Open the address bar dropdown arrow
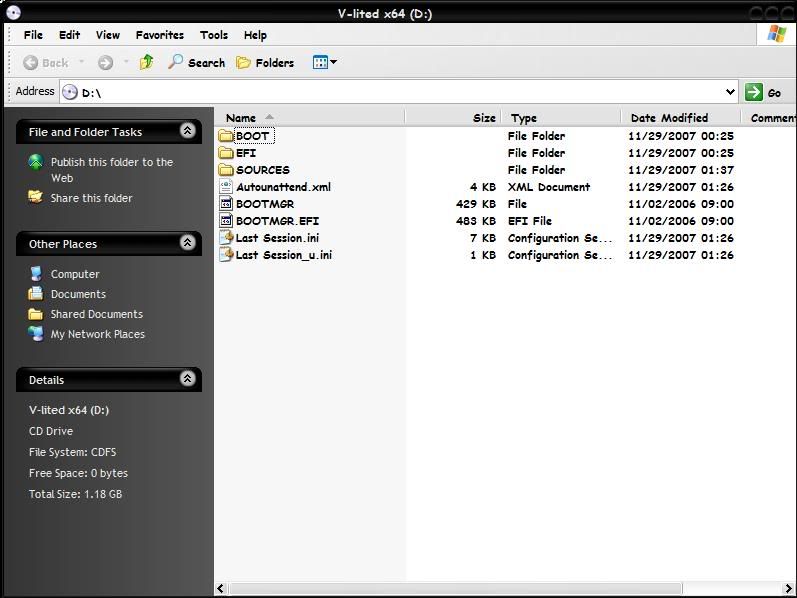The width and height of the screenshot is (797, 598). point(729,92)
